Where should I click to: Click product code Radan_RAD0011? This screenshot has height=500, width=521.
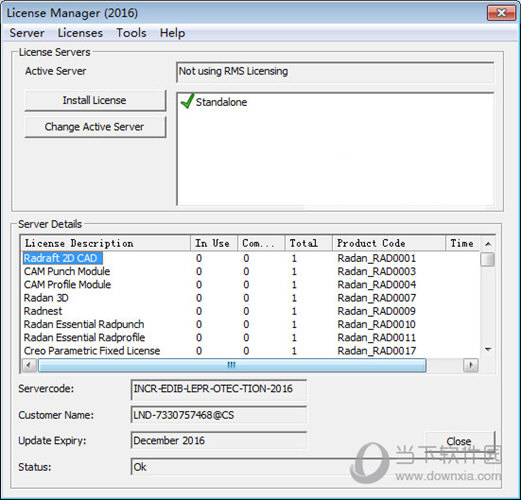tap(377, 337)
